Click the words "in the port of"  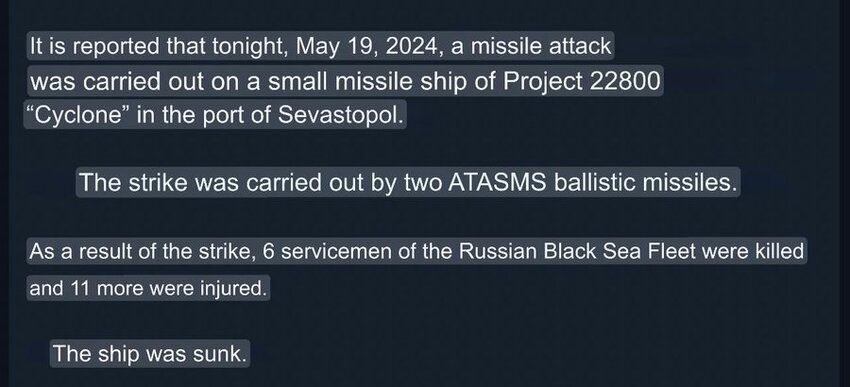tap(203, 115)
